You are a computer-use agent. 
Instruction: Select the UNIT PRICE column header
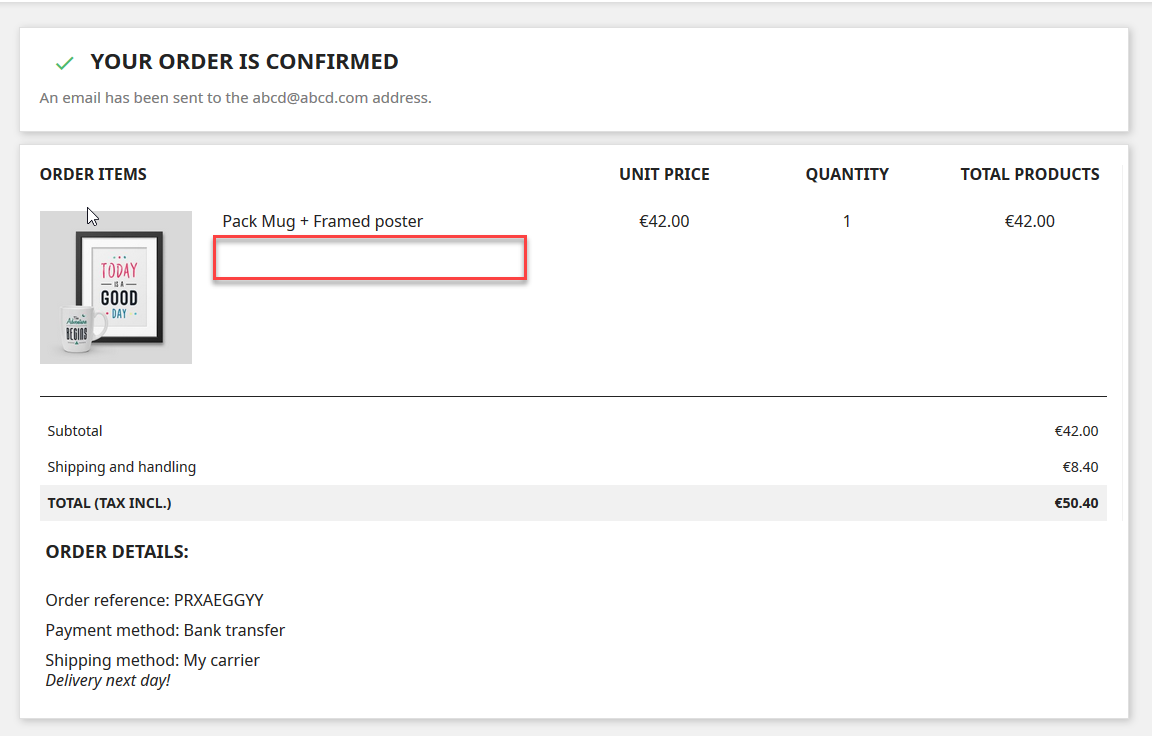[x=664, y=174]
